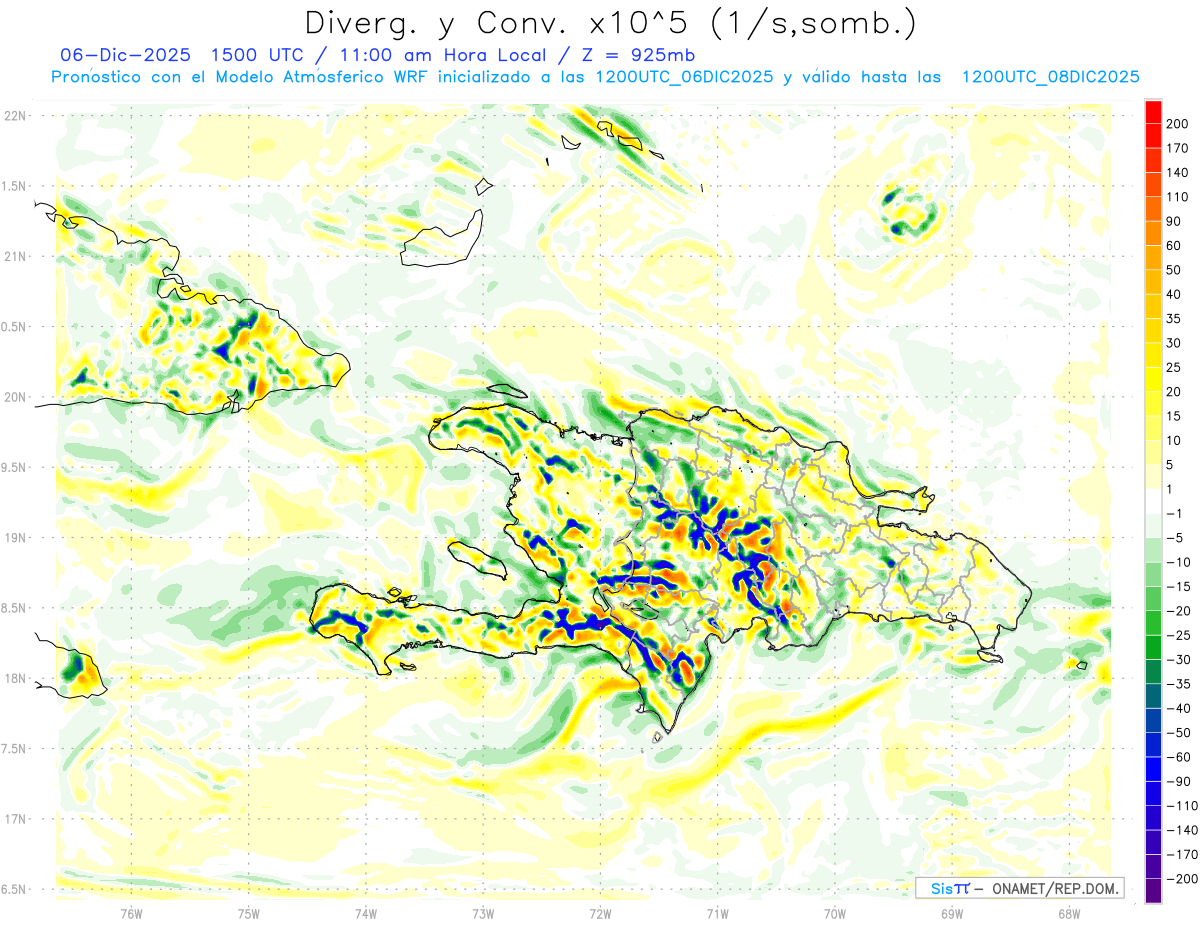Screen dimensions: 1200x927
Task: Click the longitude label '75W'
Action: click(x=248, y=914)
